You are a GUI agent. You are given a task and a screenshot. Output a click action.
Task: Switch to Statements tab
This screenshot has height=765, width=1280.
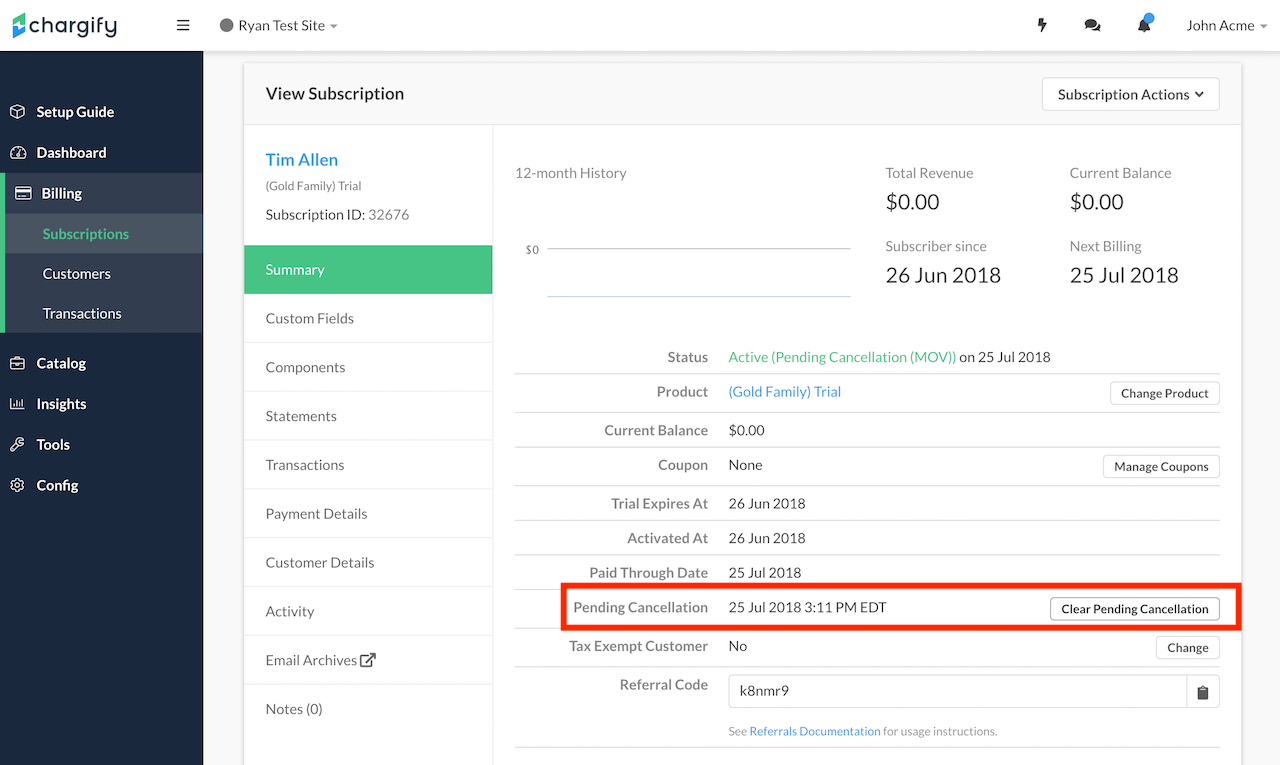click(368, 416)
